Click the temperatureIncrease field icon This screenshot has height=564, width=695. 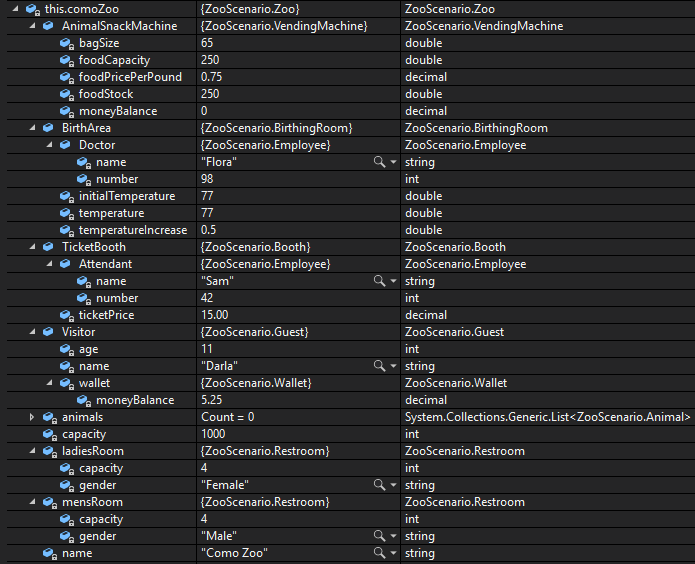tap(67, 231)
